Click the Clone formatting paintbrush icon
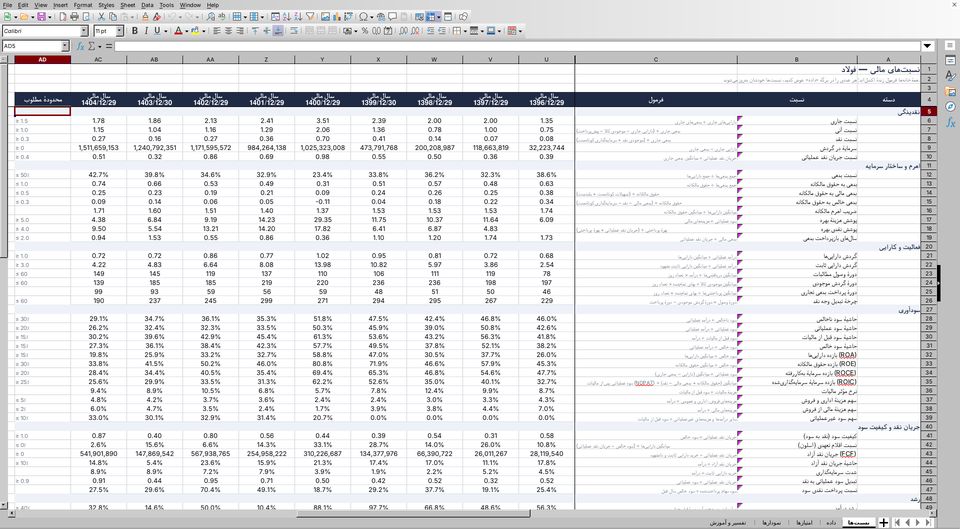Image resolution: width=960 pixels, height=529 pixels. [x=145, y=17]
